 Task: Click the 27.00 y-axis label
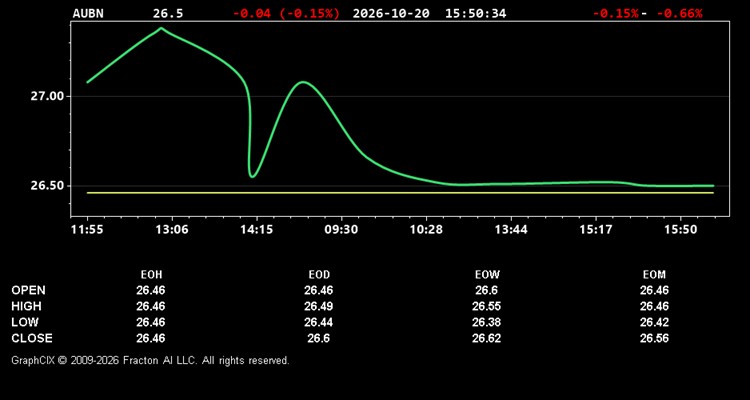point(47,96)
